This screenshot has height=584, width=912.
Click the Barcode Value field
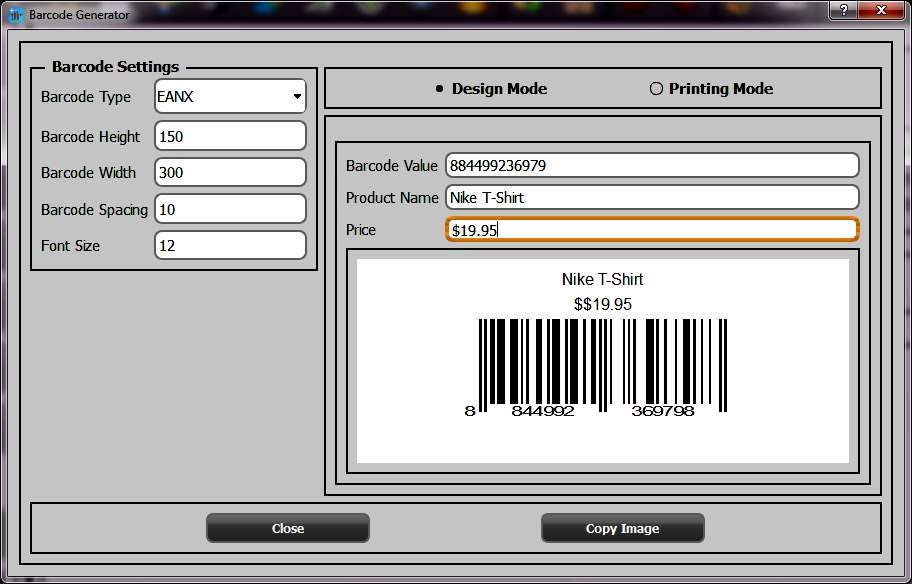tap(650, 165)
